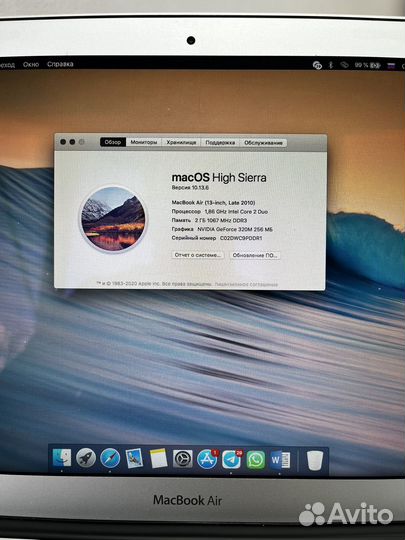This screenshot has height=540, width=405.
Task: Close the About This Mac window
Action: tap(63, 142)
